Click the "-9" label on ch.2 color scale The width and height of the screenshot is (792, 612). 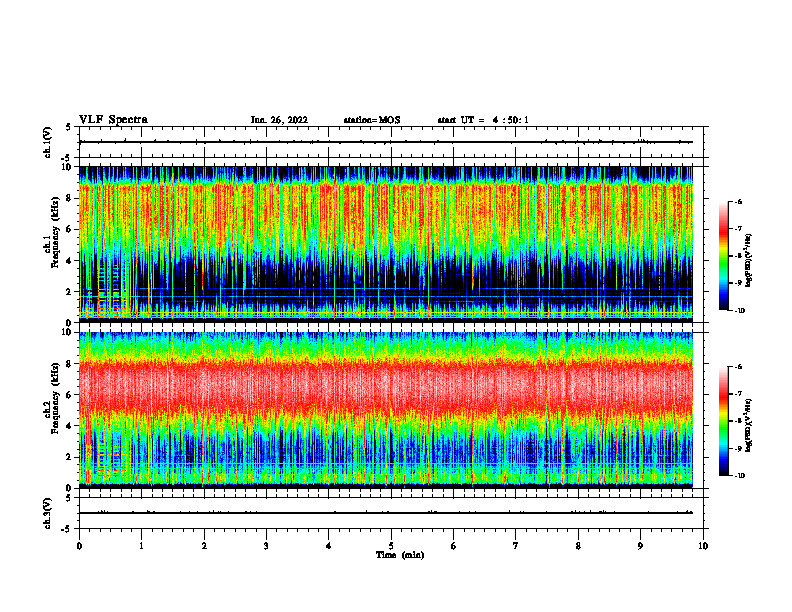coord(738,448)
